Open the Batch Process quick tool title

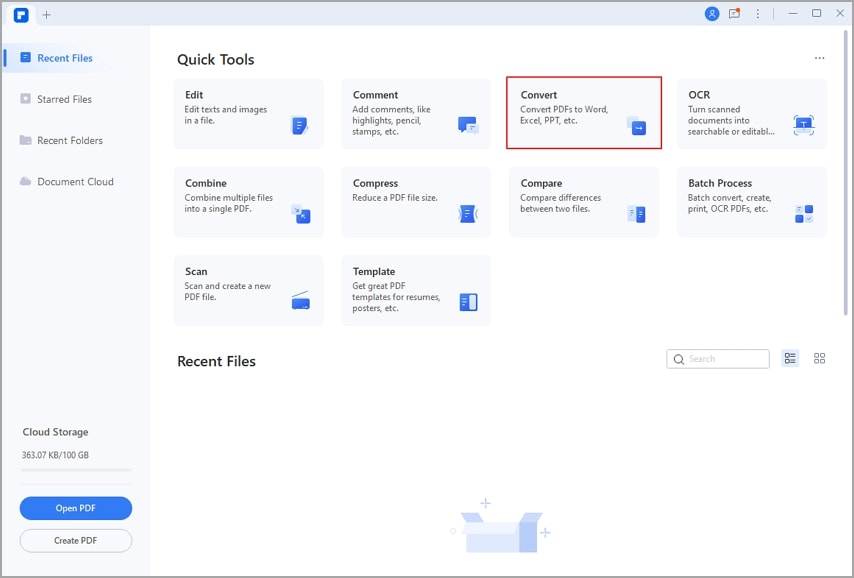click(720, 183)
